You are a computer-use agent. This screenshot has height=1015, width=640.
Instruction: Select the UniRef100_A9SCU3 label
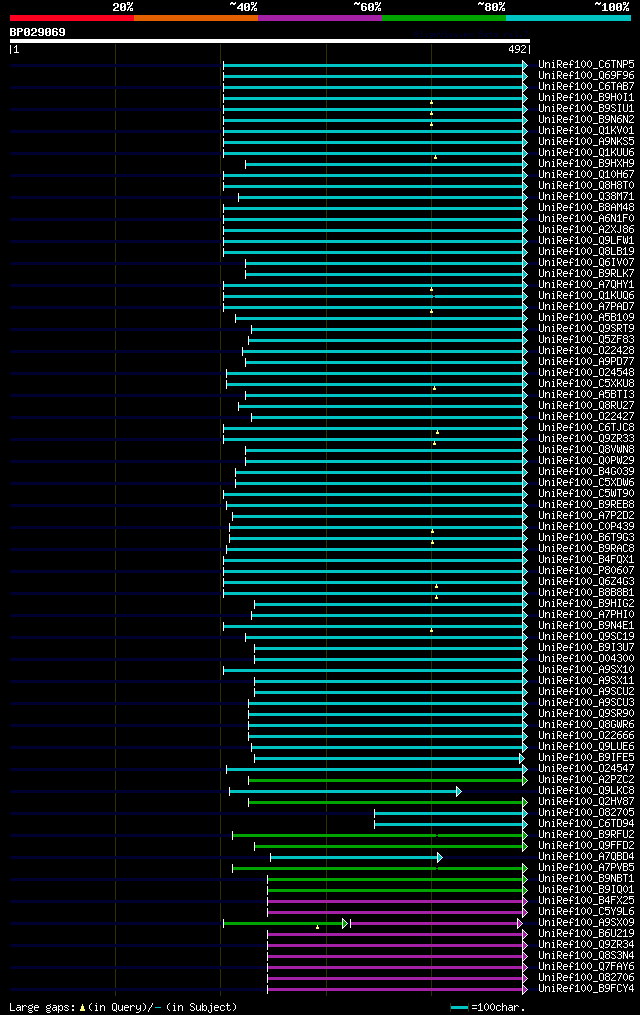click(x=586, y=703)
